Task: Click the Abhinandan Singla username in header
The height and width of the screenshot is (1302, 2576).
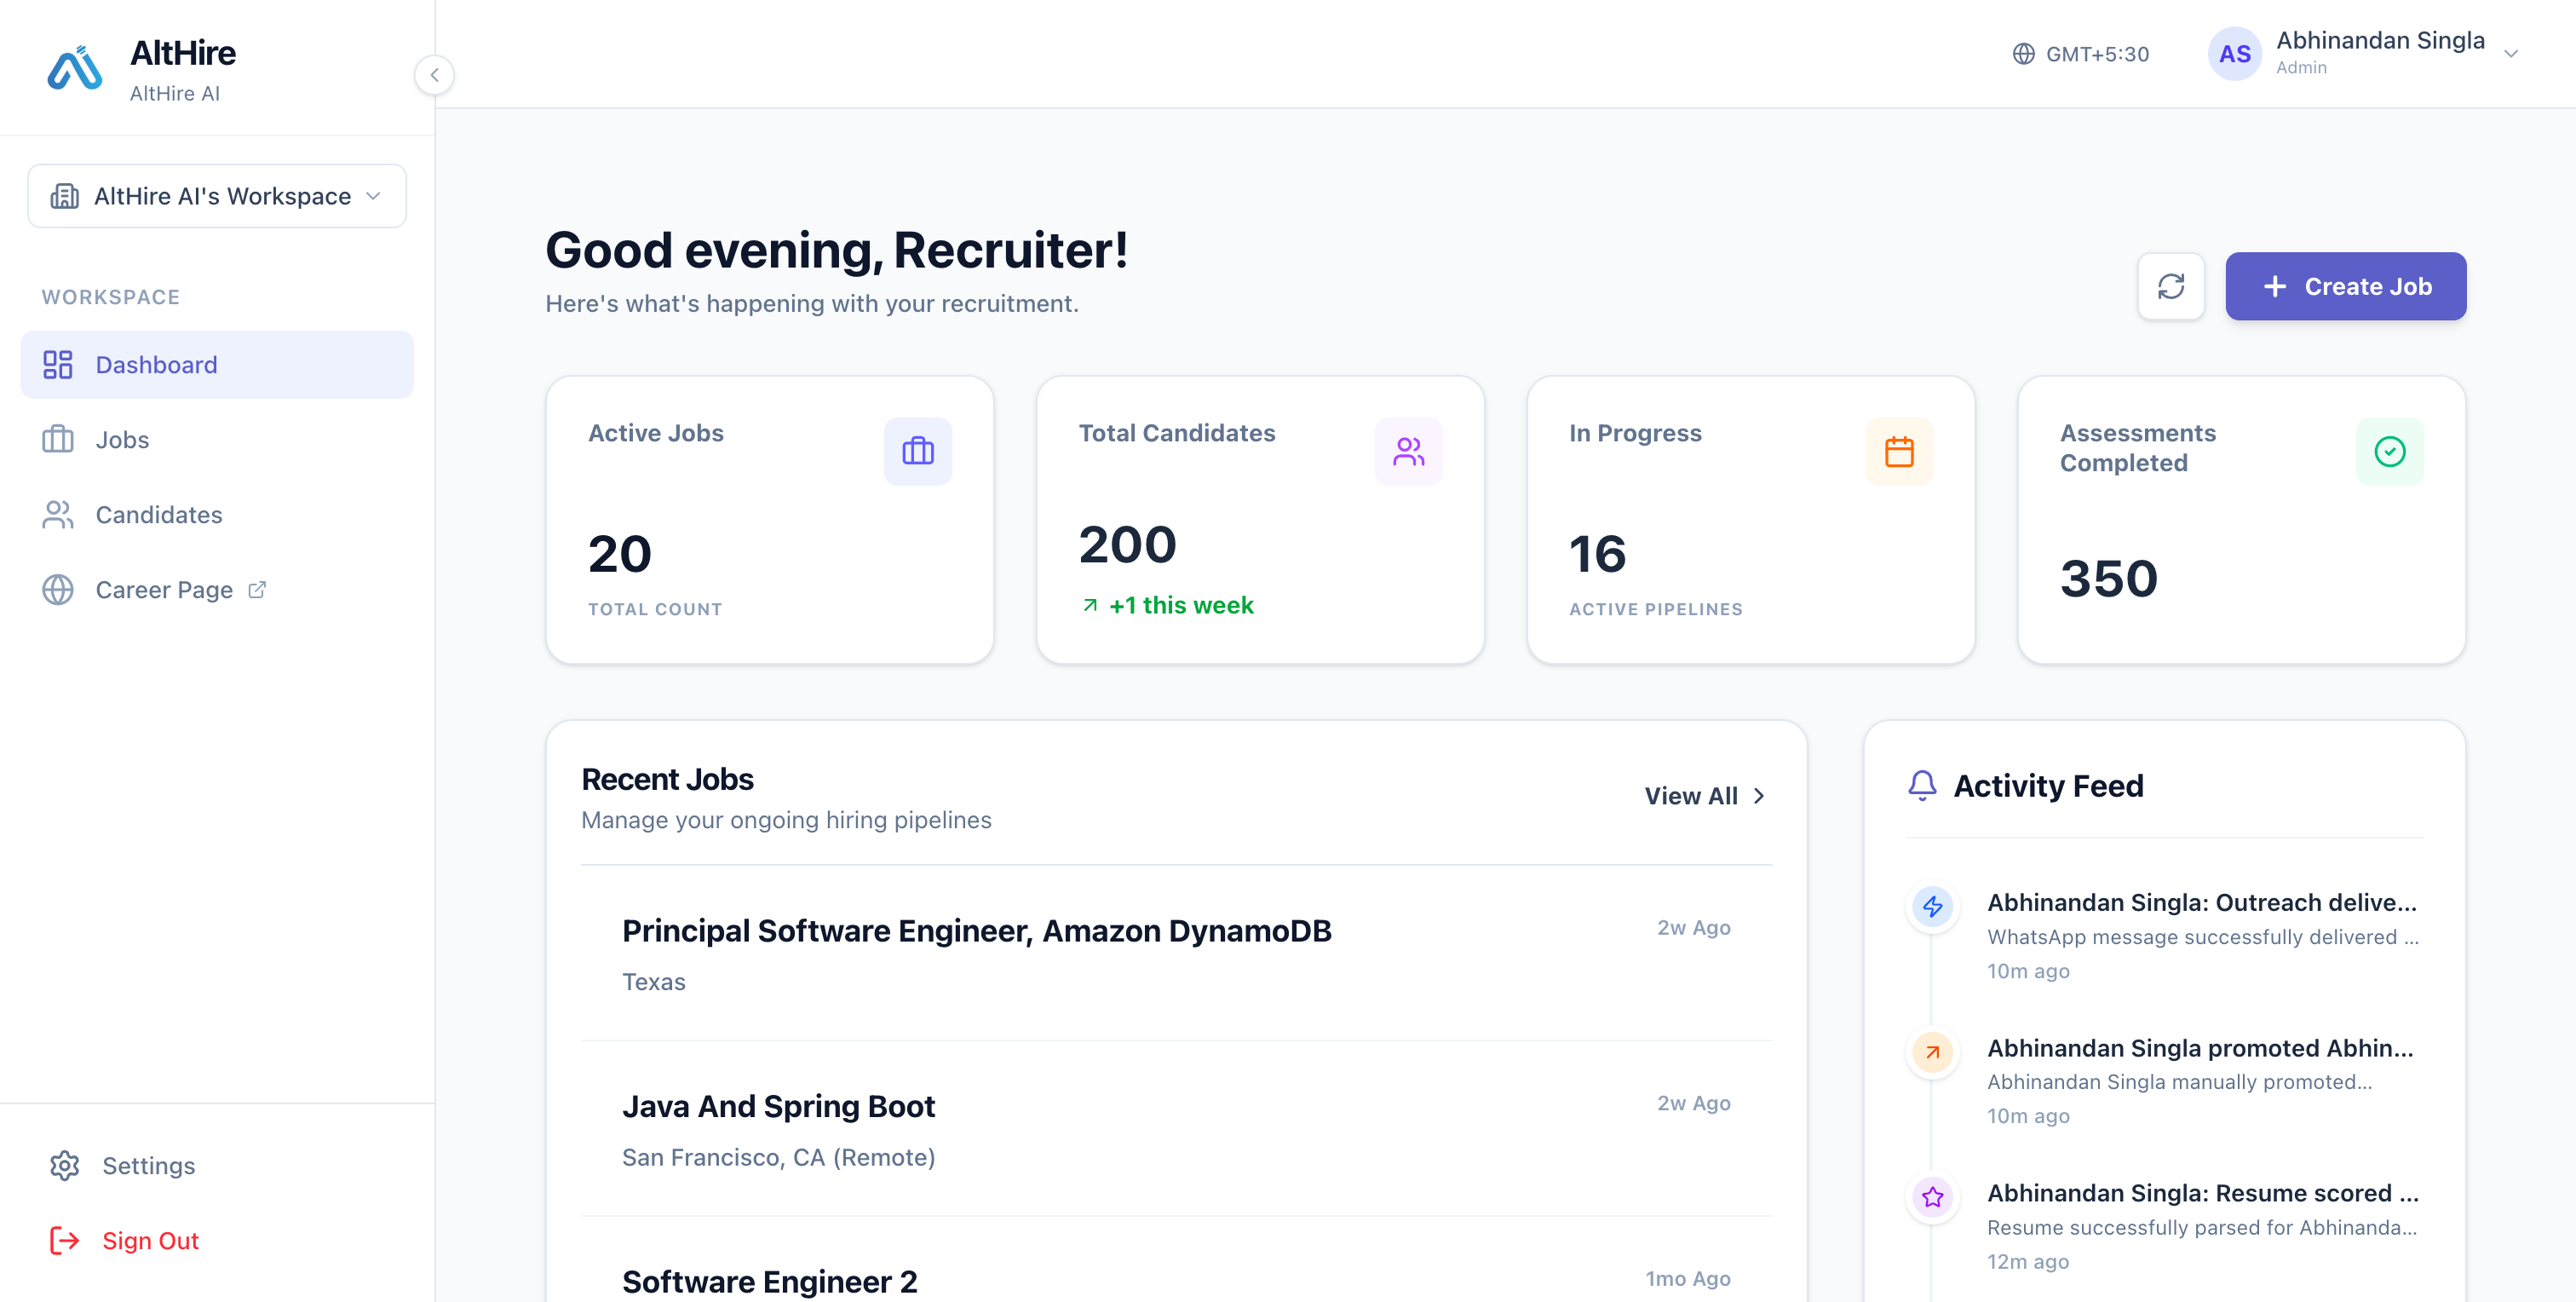Action: (2380, 40)
